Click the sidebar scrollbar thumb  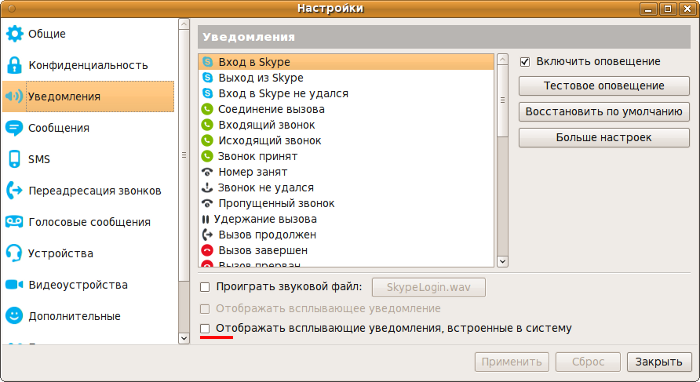click(x=183, y=155)
